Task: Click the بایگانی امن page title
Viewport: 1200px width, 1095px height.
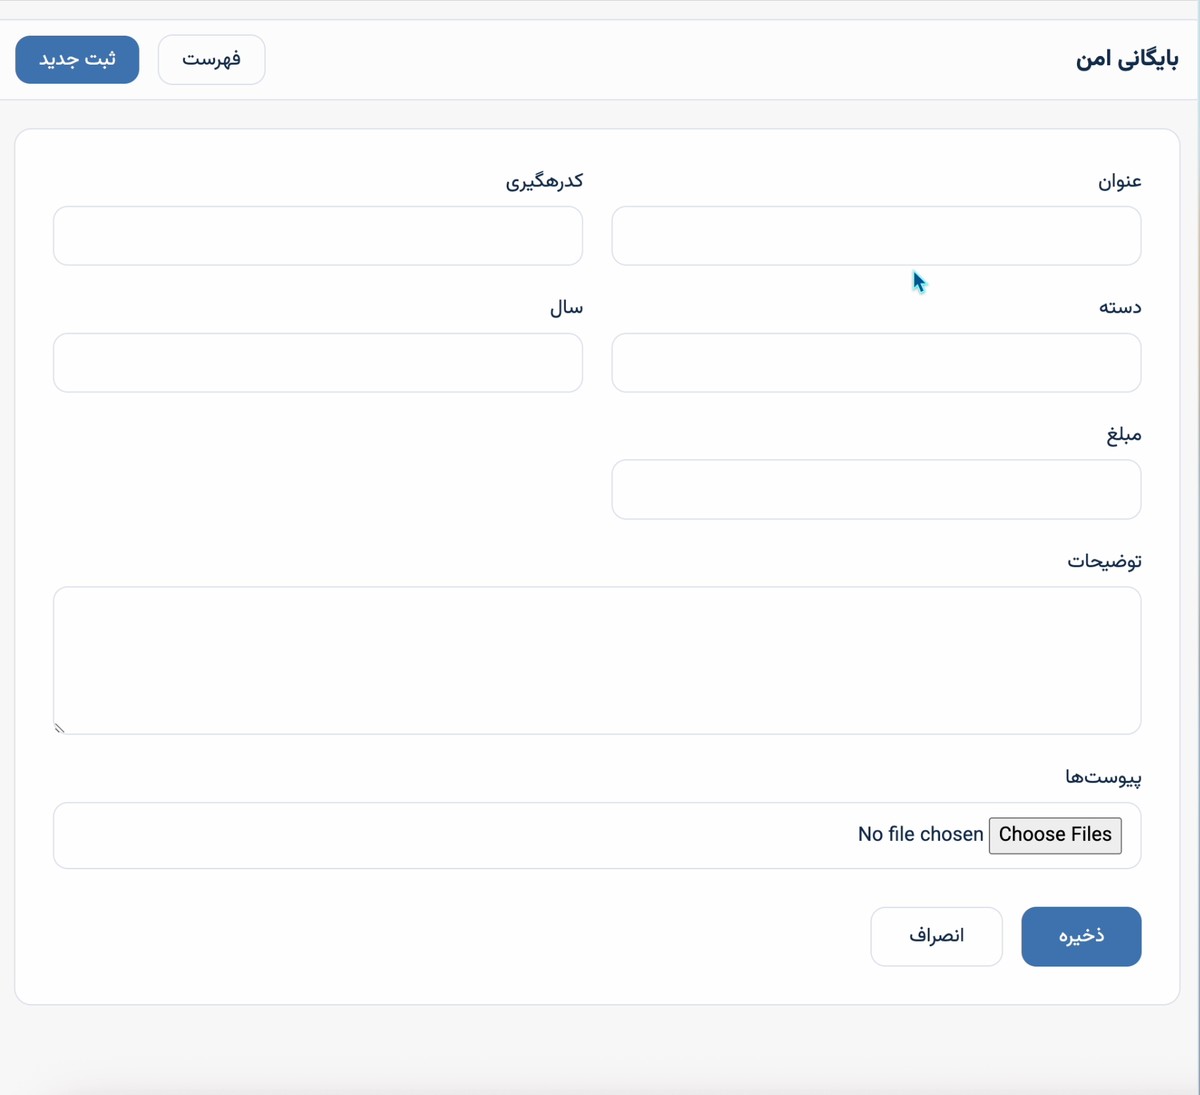Action: (1127, 59)
